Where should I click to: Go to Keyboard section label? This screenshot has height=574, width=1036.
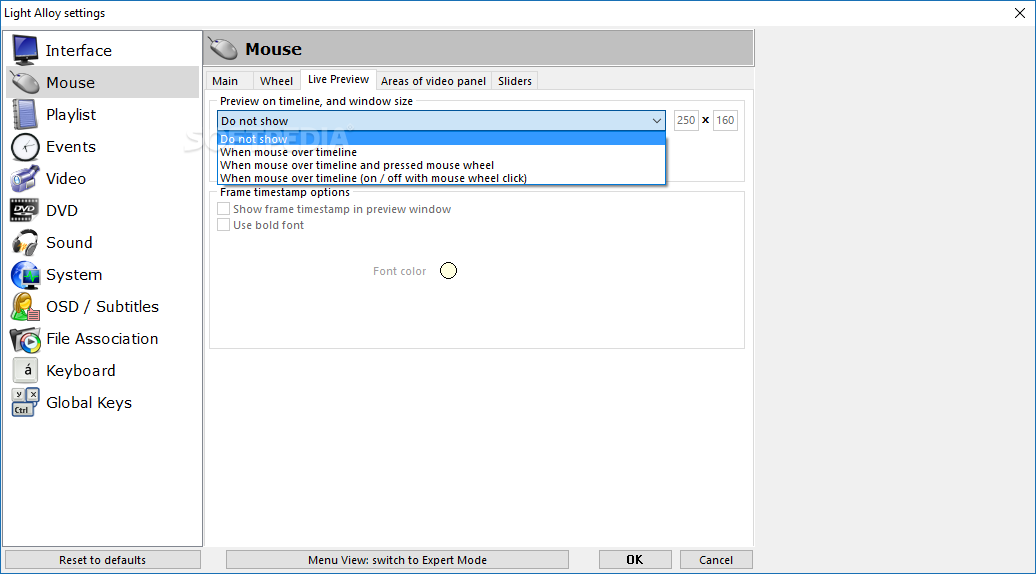[81, 371]
